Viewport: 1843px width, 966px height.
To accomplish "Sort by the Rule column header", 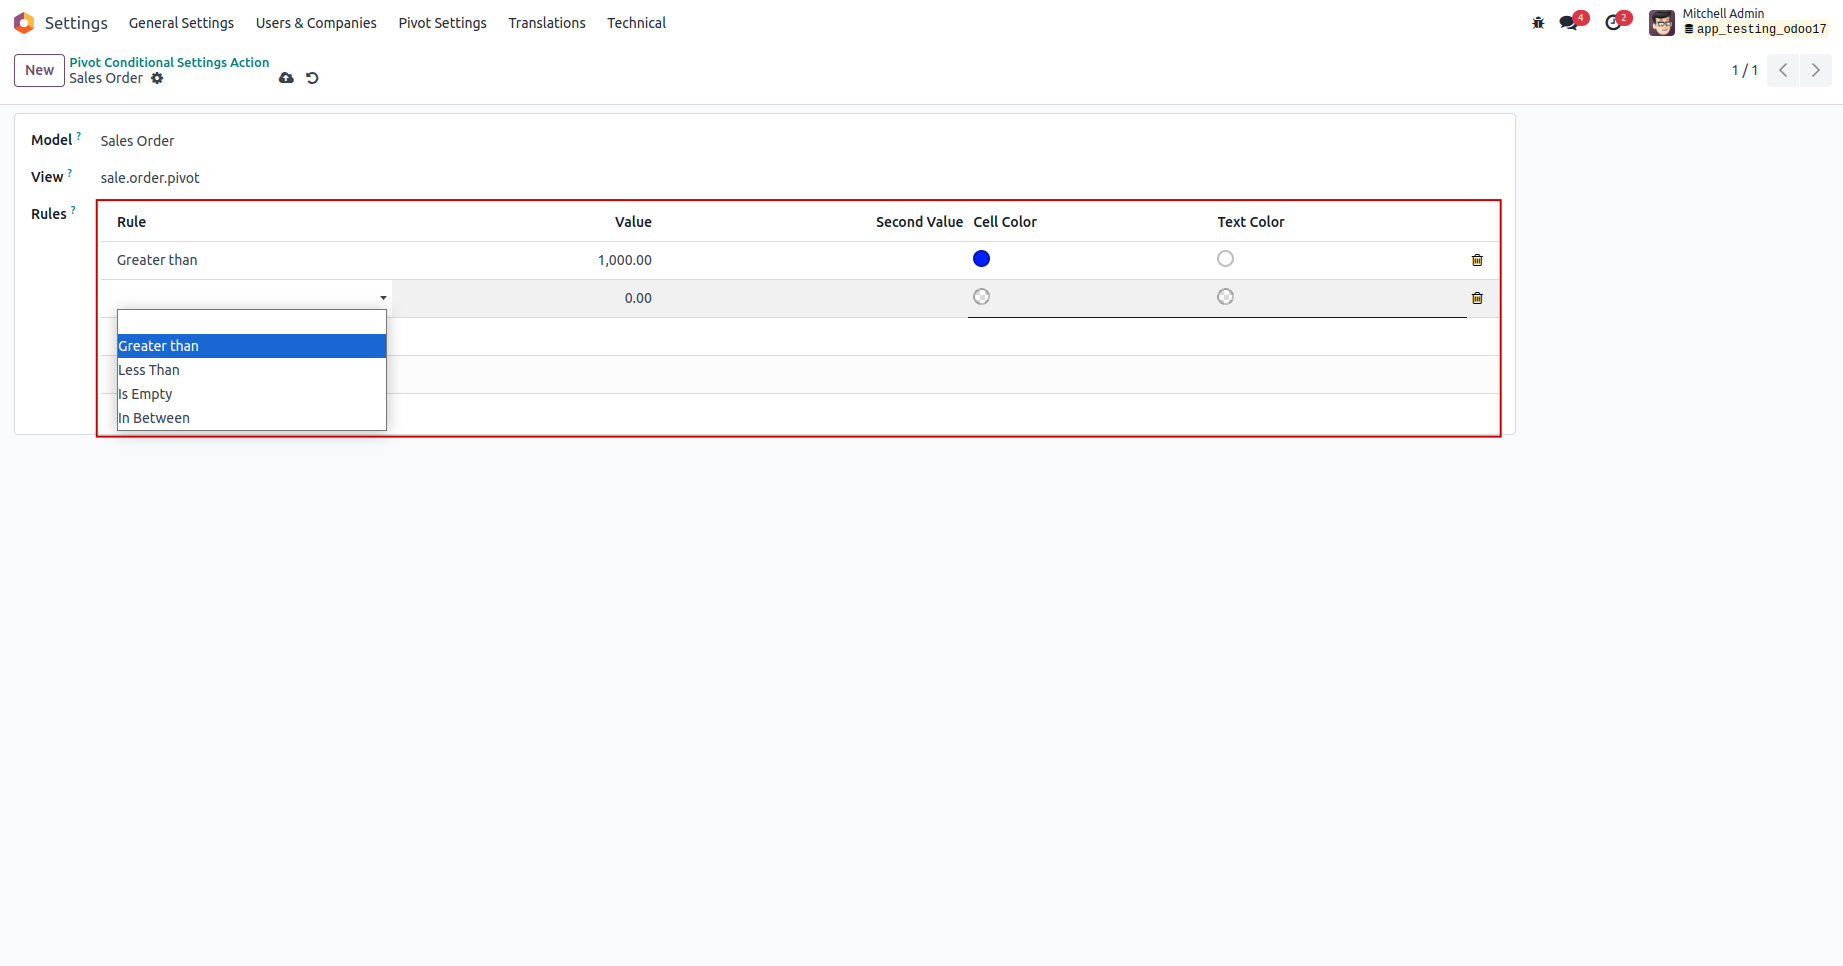I will [131, 222].
